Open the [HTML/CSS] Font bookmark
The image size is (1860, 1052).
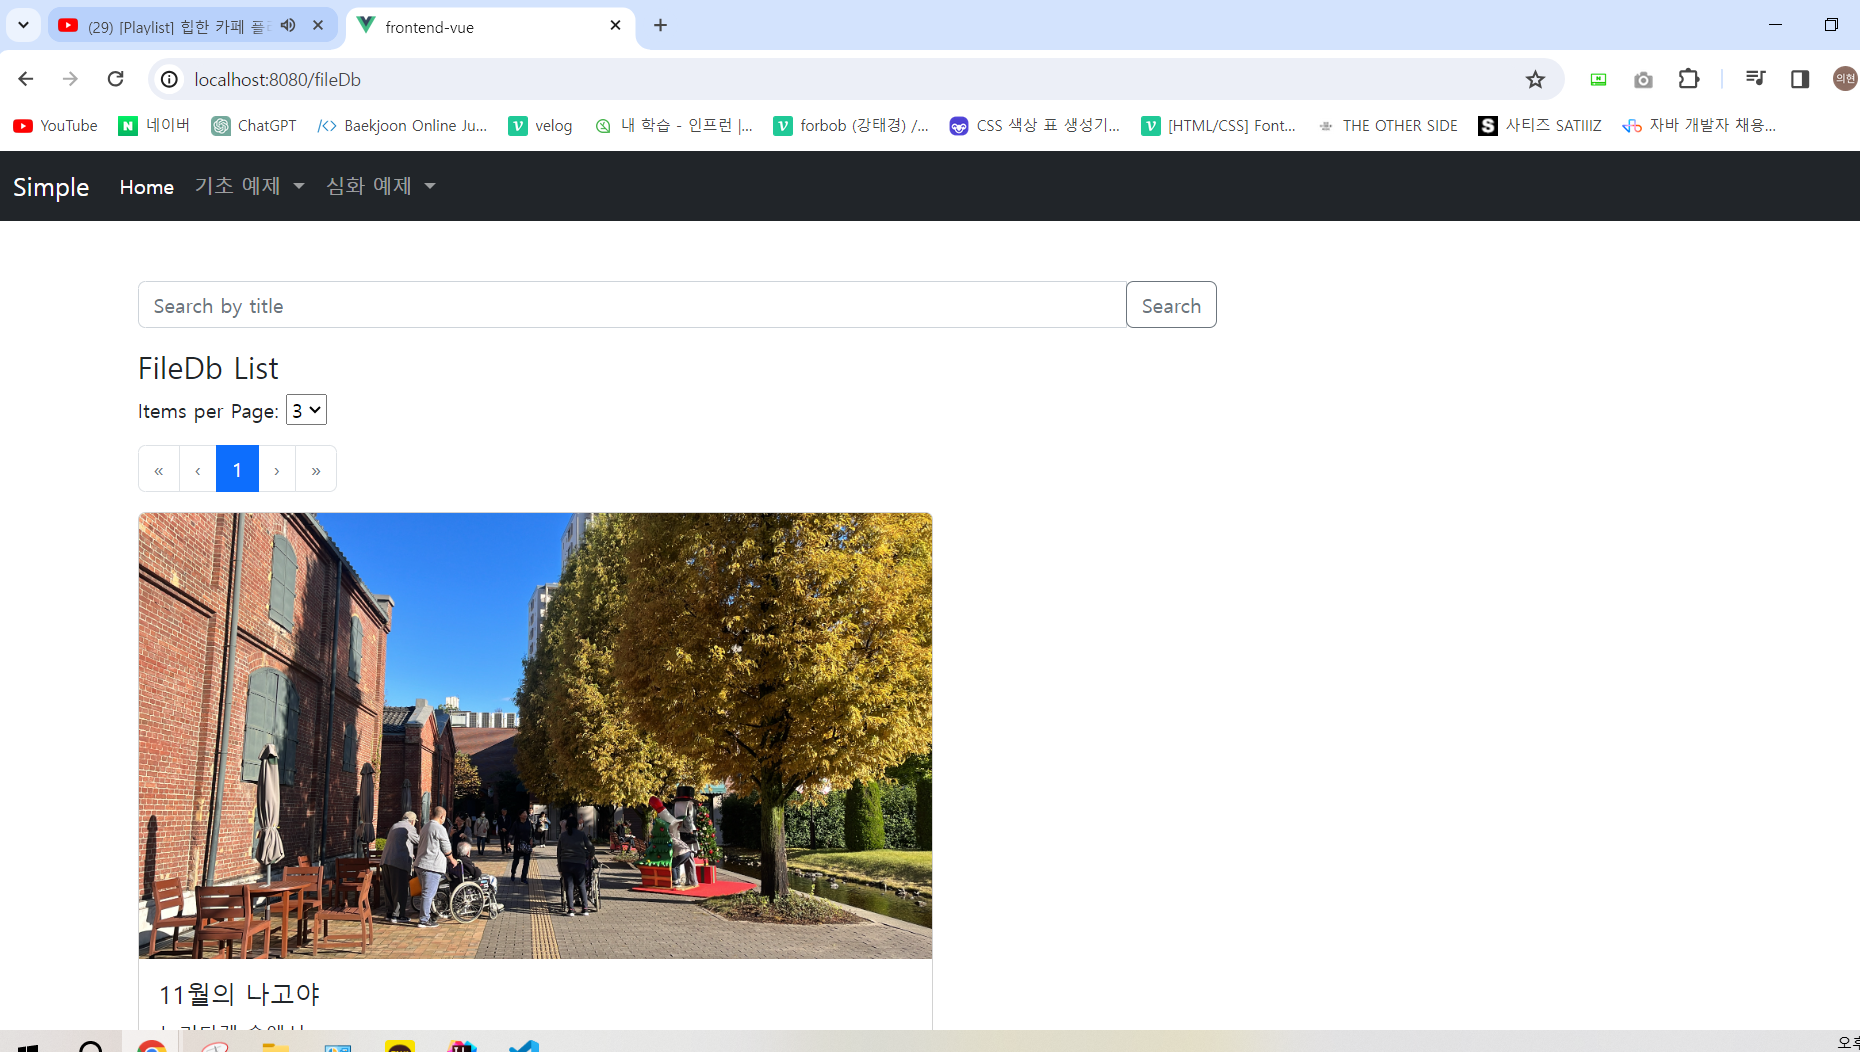(x=1219, y=125)
